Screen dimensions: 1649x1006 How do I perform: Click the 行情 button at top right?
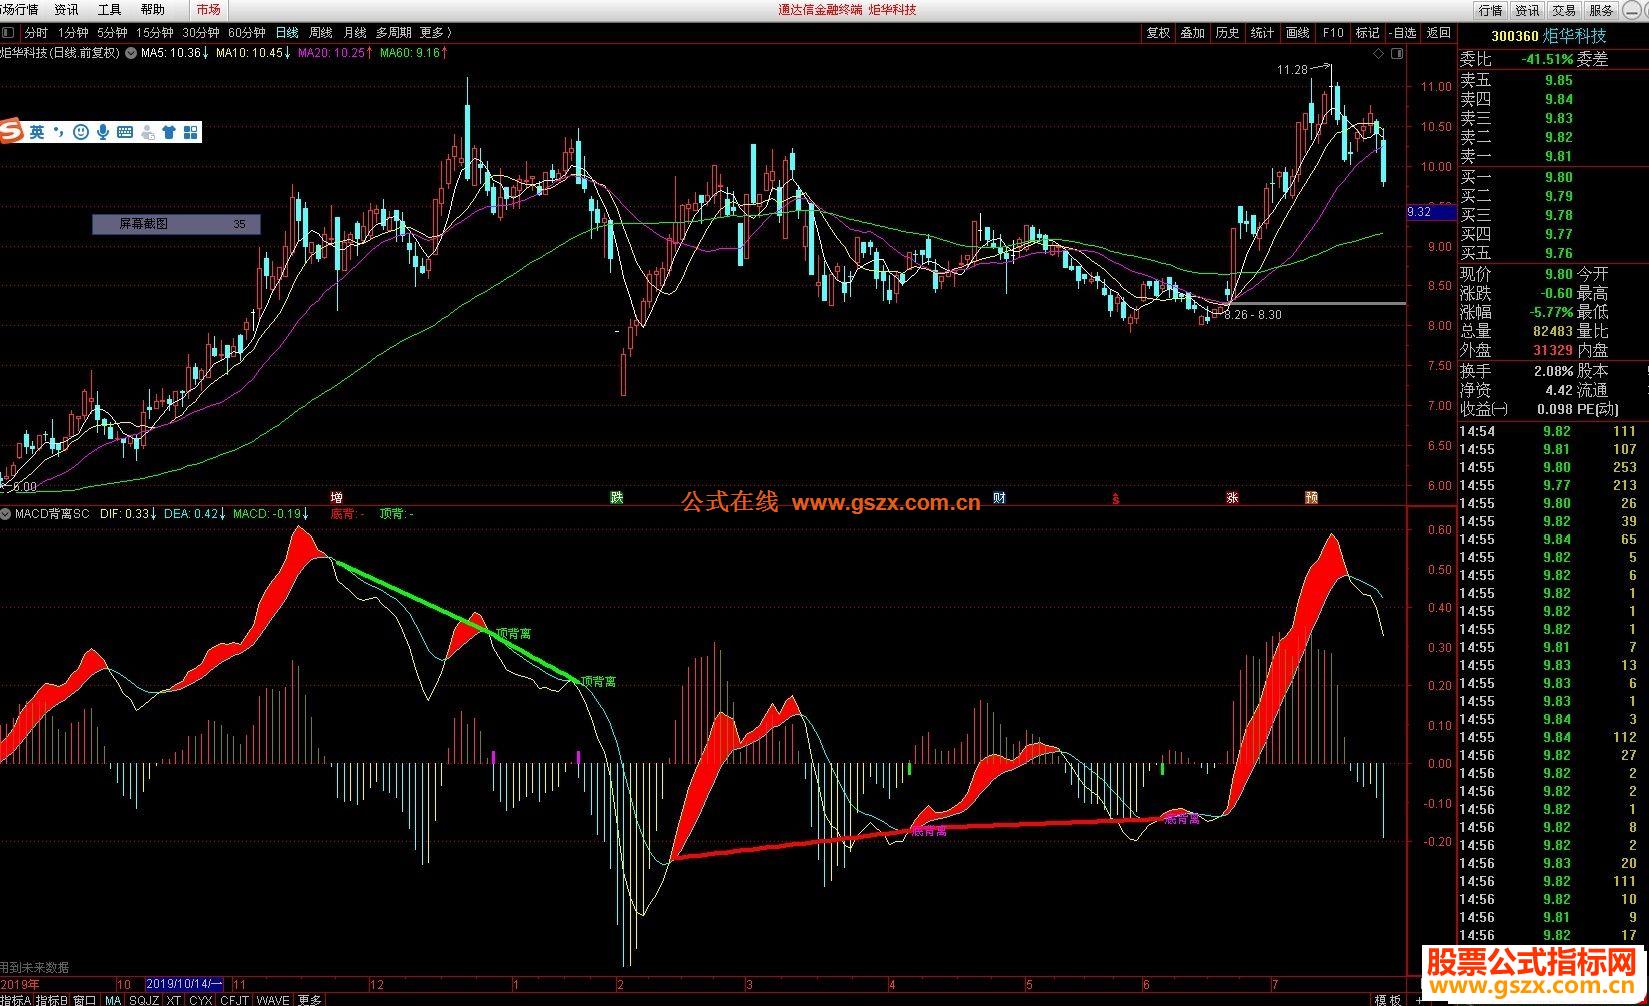pos(1490,10)
